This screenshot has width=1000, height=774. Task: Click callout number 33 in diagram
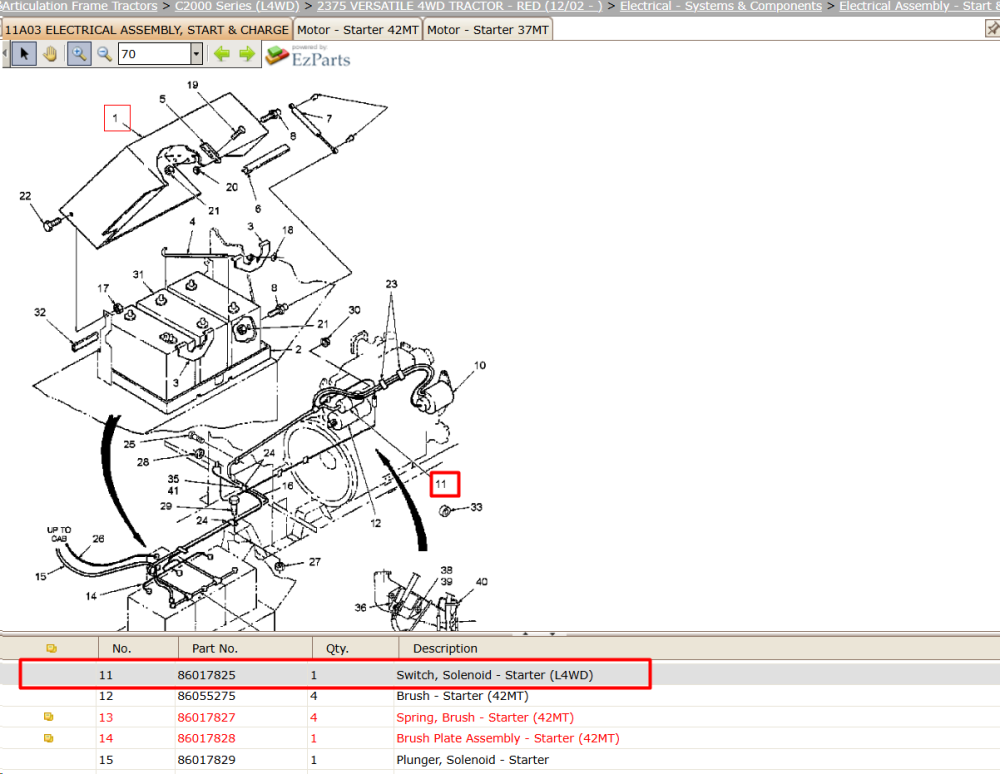coord(476,507)
